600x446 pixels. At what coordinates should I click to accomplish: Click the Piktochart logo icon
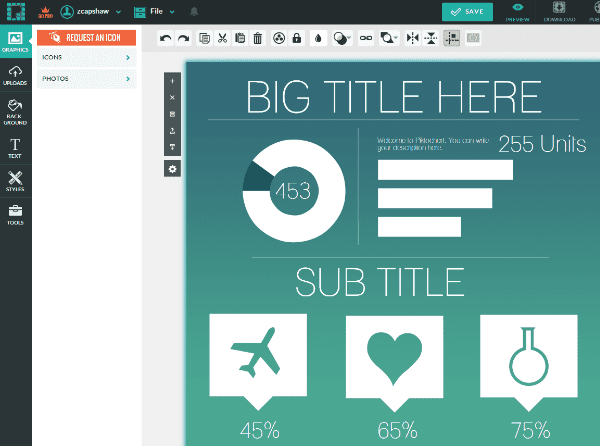coord(16,11)
